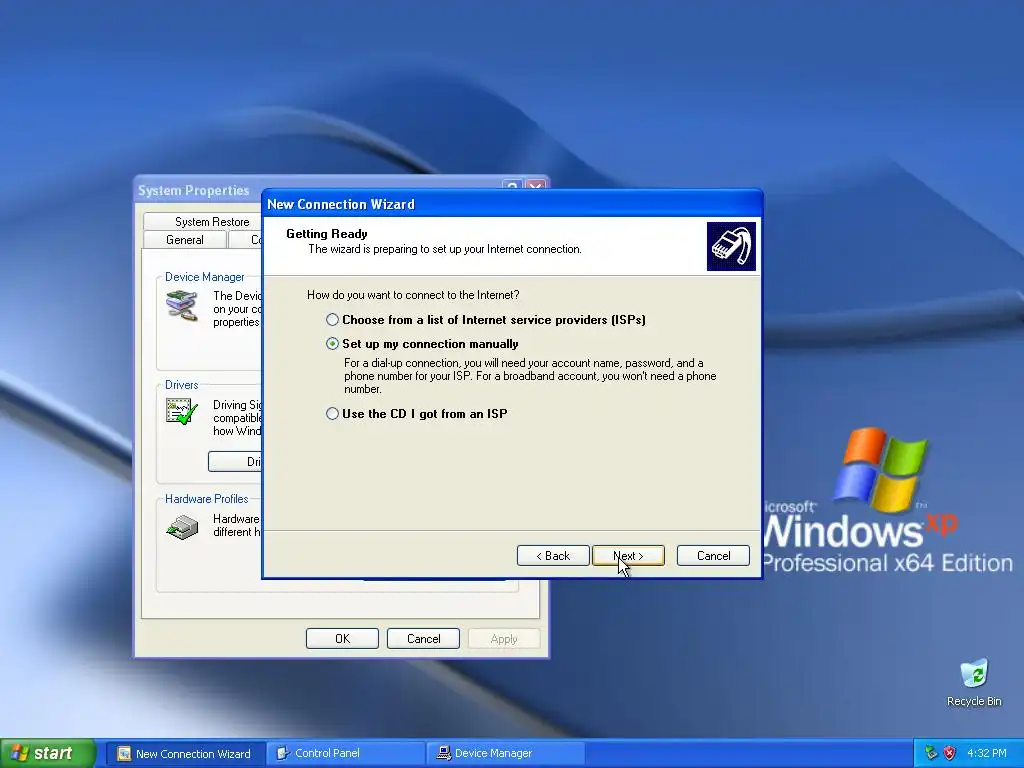Click 'How do you want to connect' question text

coord(413,295)
